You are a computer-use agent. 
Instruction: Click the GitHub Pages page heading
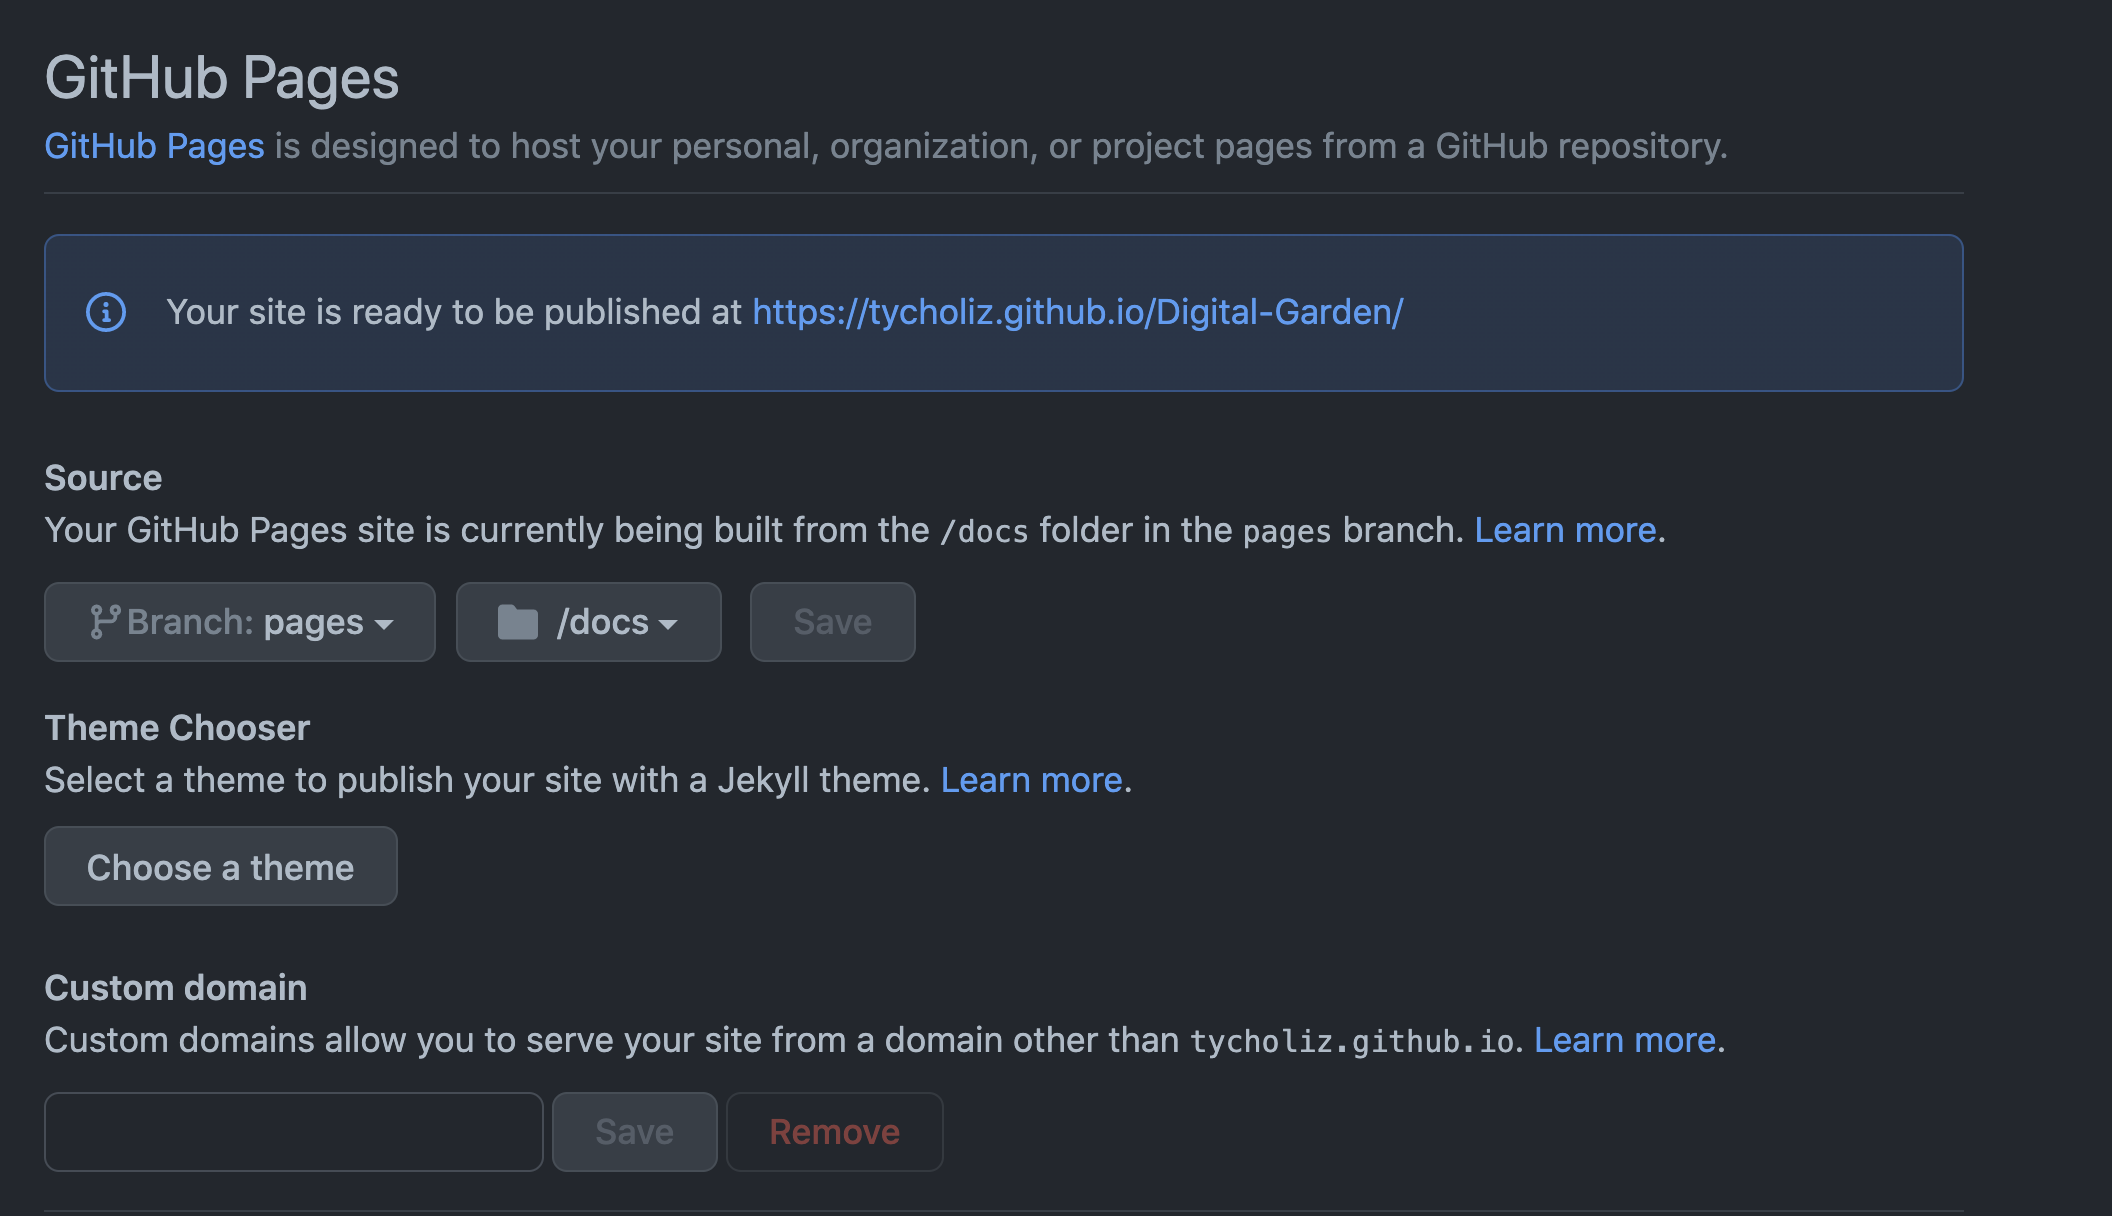point(221,77)
